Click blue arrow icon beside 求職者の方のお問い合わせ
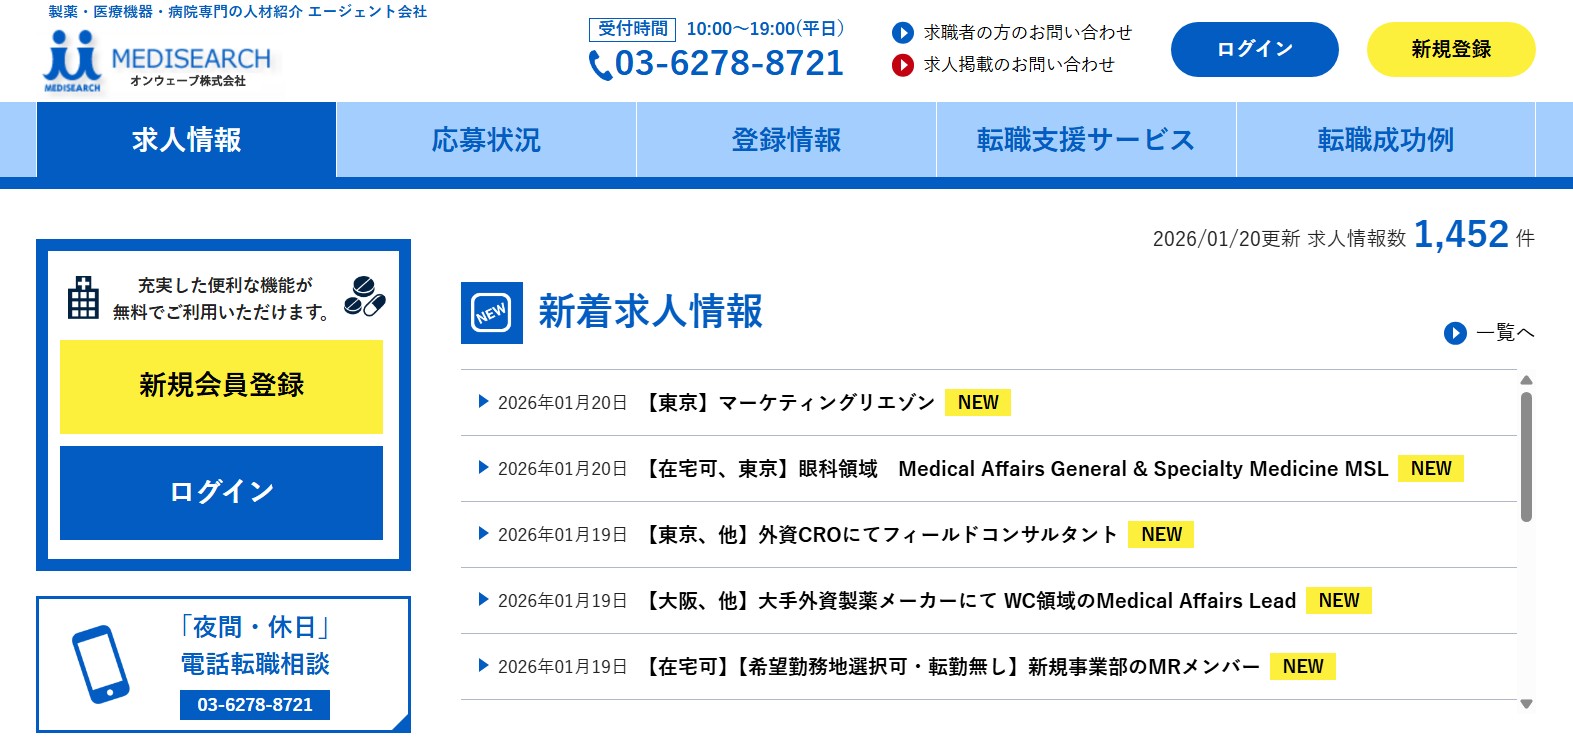The height and width of the screenshot is (743, 1573). (902, 33)
